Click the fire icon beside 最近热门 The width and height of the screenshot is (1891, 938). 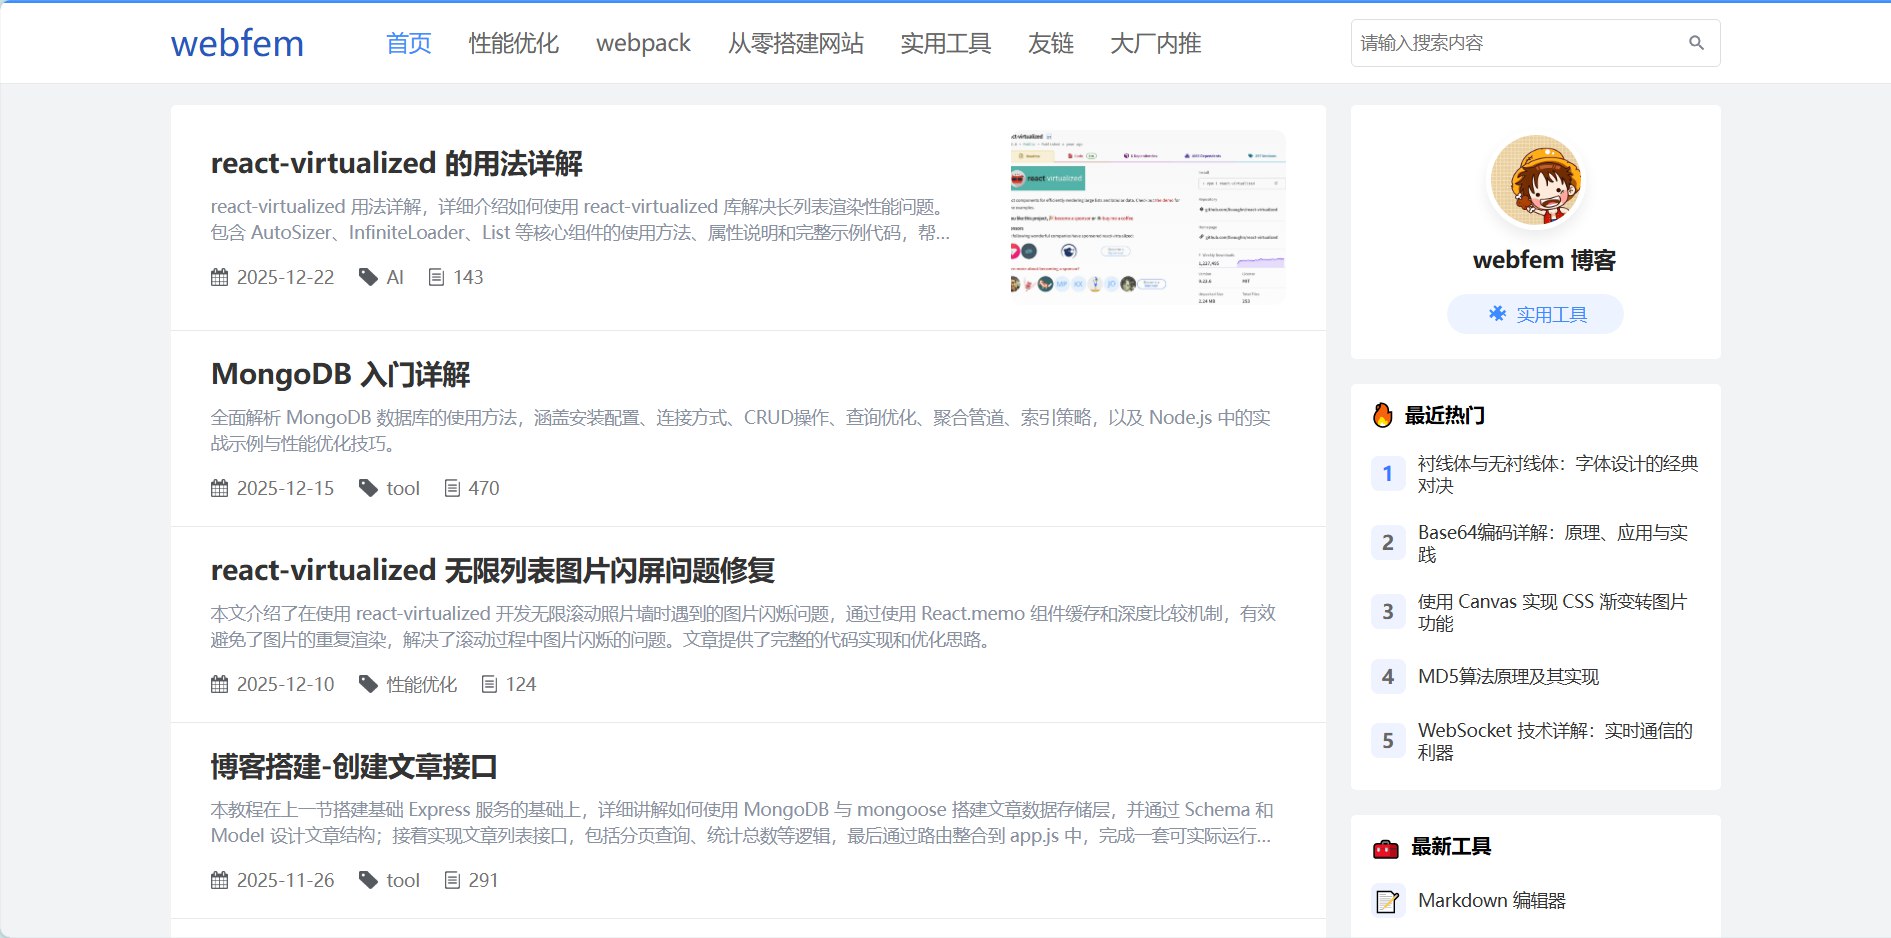point(1385,414)
